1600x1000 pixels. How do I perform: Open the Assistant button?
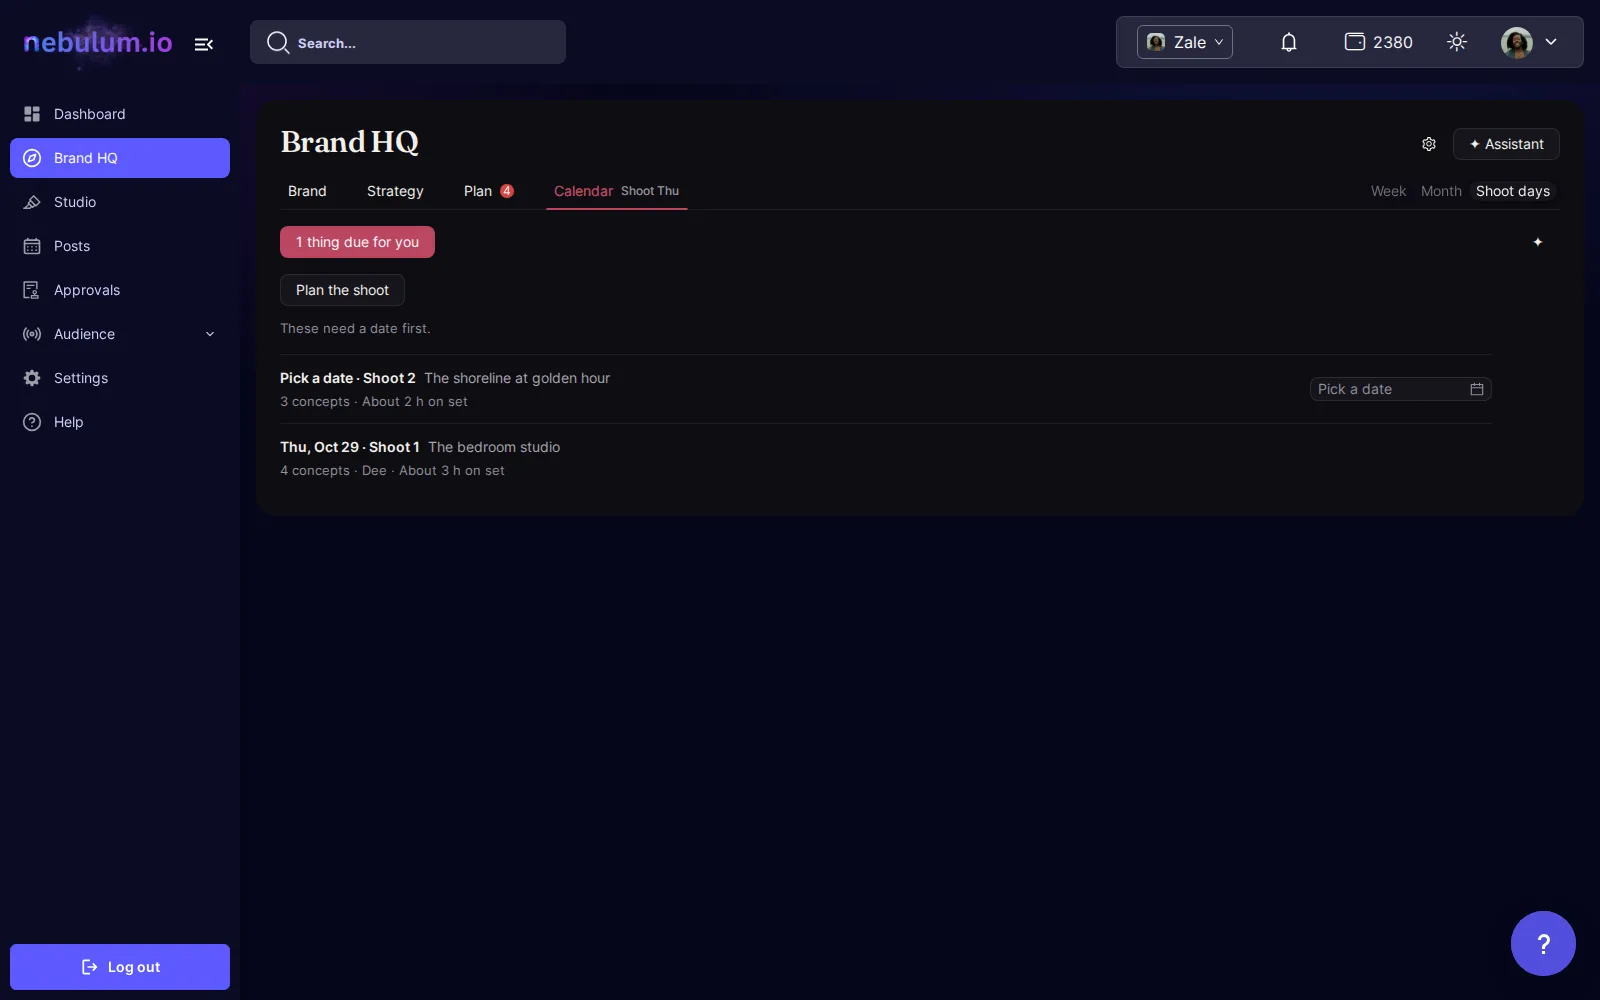pyautogui.click(x=1506, y=144)
